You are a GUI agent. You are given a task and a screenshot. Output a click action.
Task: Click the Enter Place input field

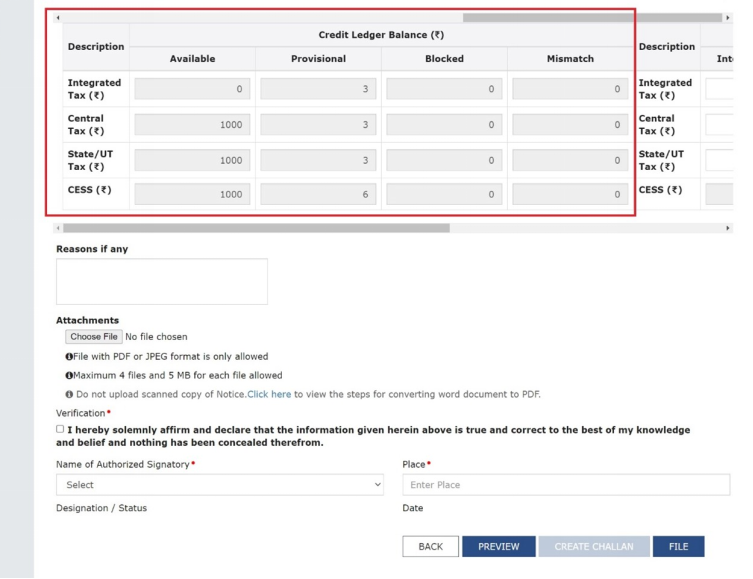click(566, 485)
